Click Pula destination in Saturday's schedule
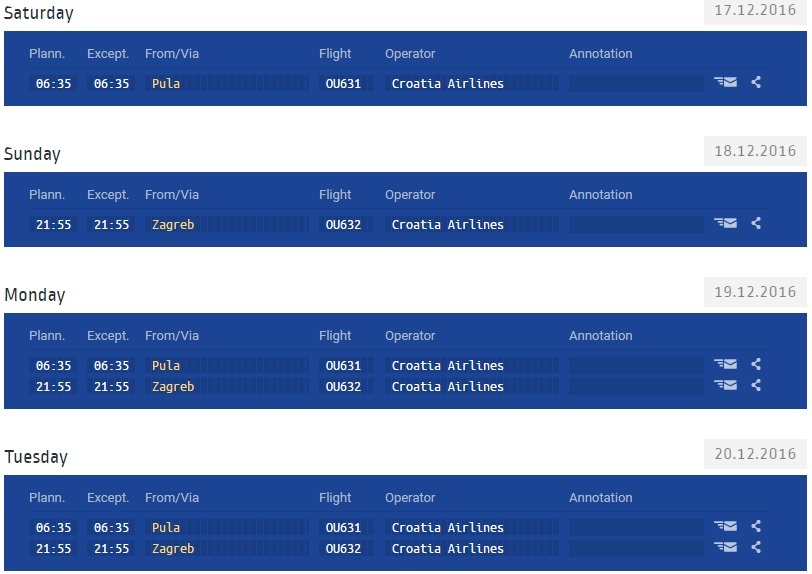The width and height of the screenshot is (812, 574). (x=166, y=84)
